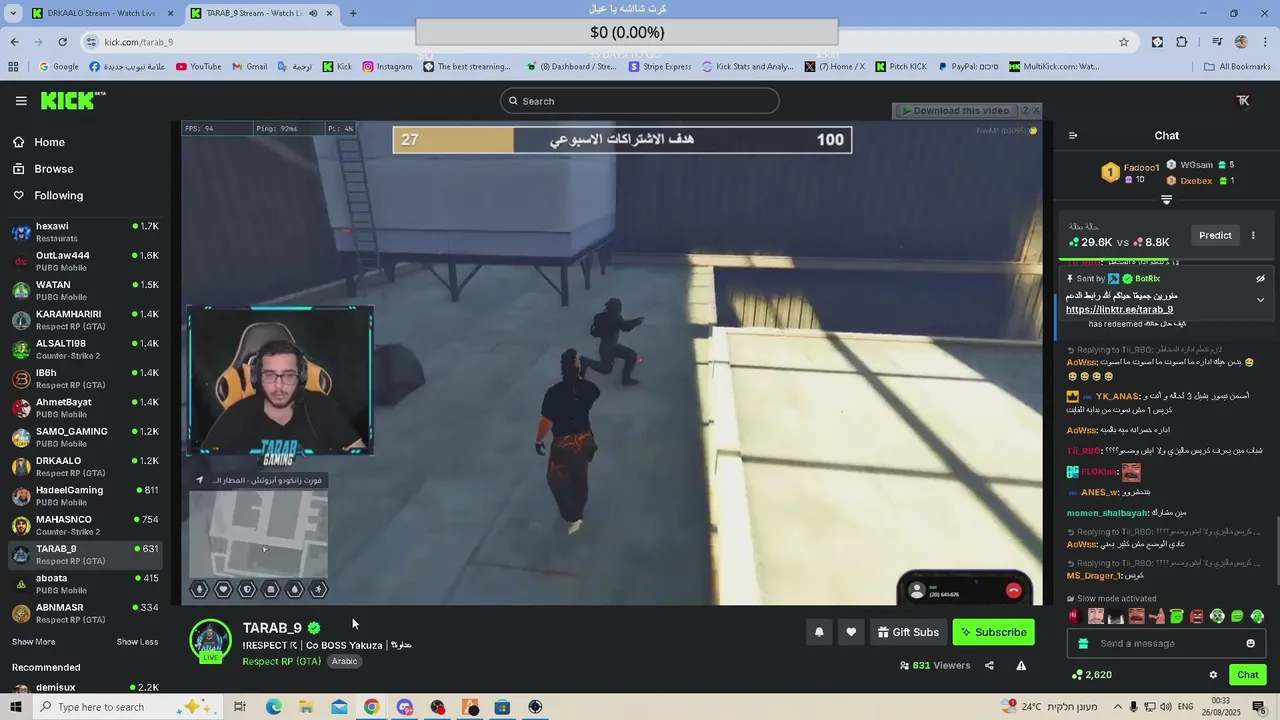Open PayPal bookmark
The image size is (1280, 720).
968,67
